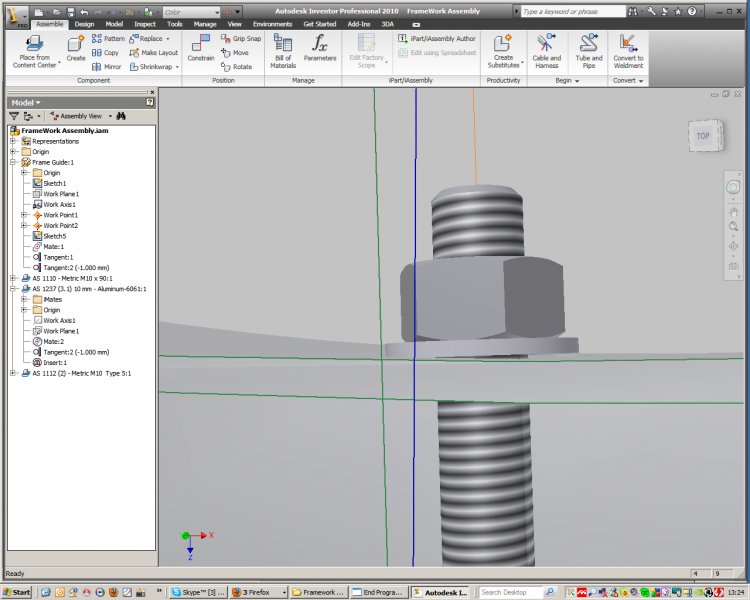The image size is (750, 600).
Task: Expand AS 1110 Metric M10 x 90:1
Action: pos(13,278)
